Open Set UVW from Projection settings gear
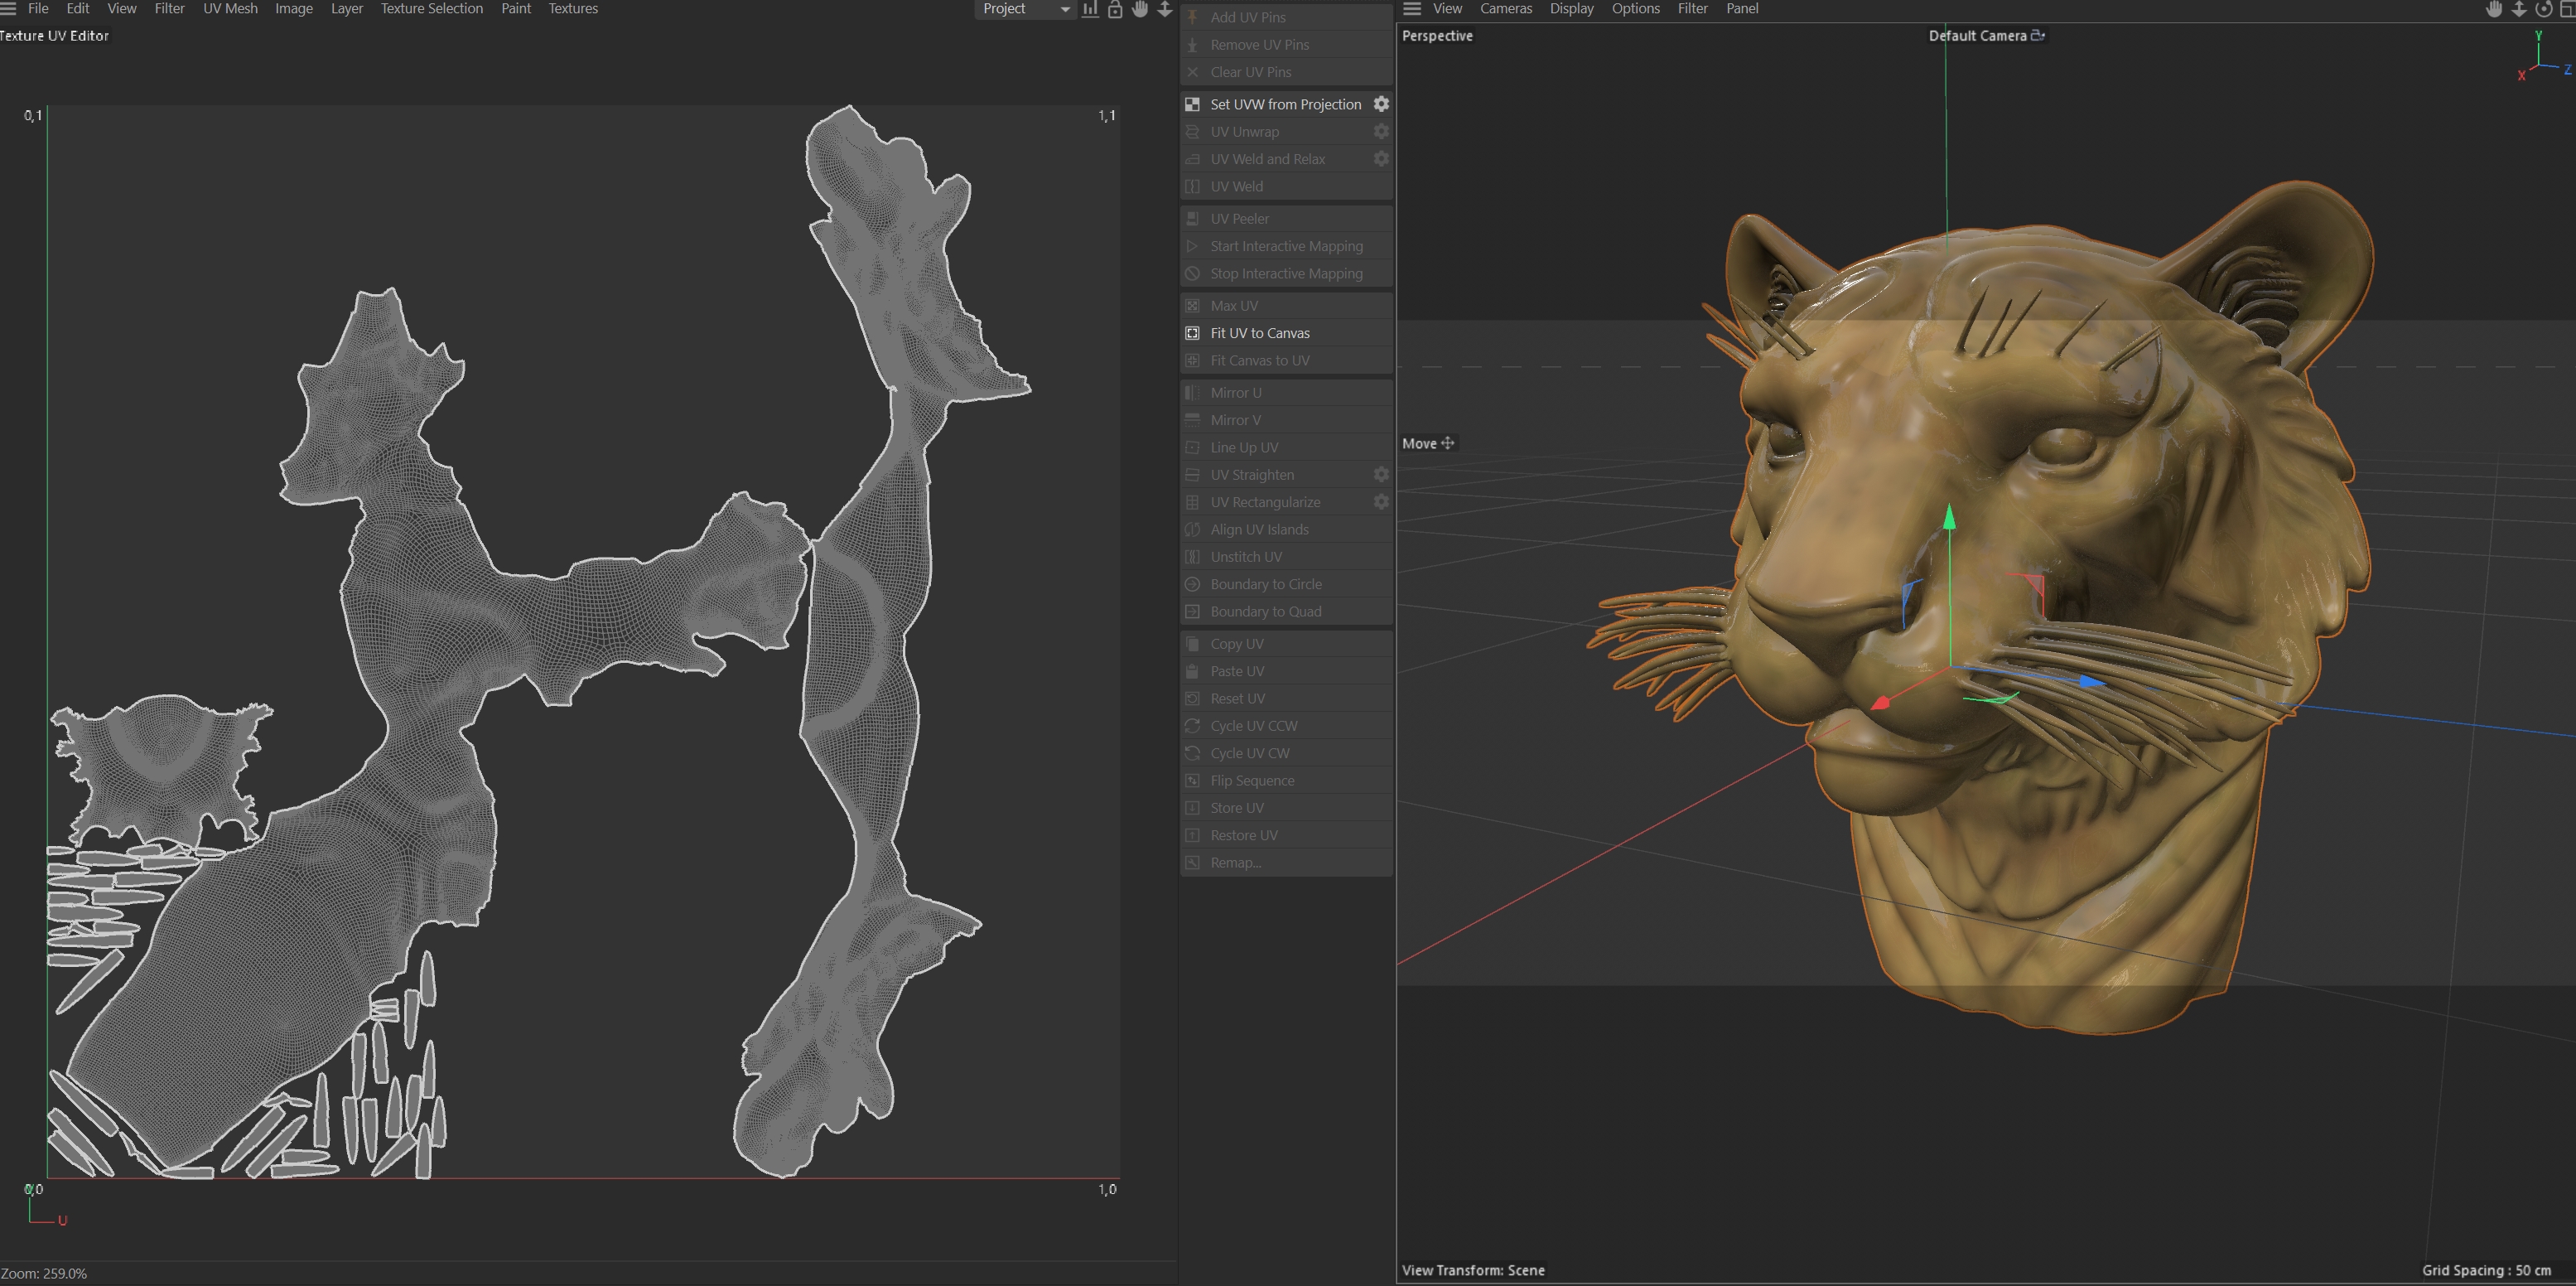 click(x=1381, y=104)
